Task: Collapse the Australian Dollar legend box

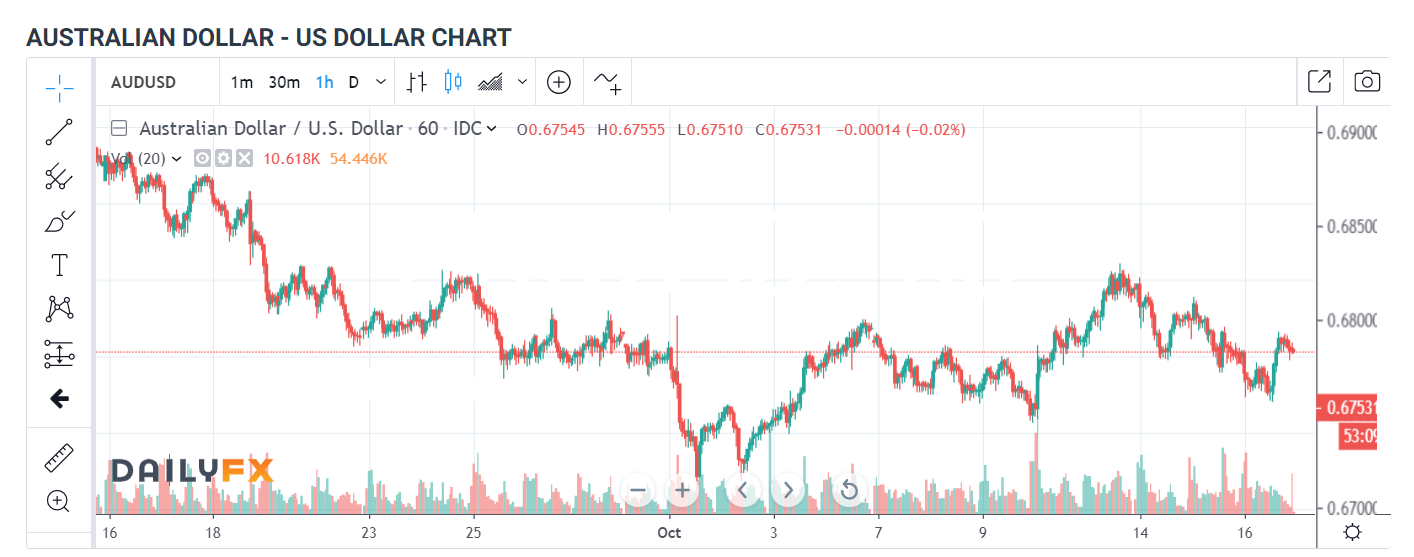Action: (119, 128)
